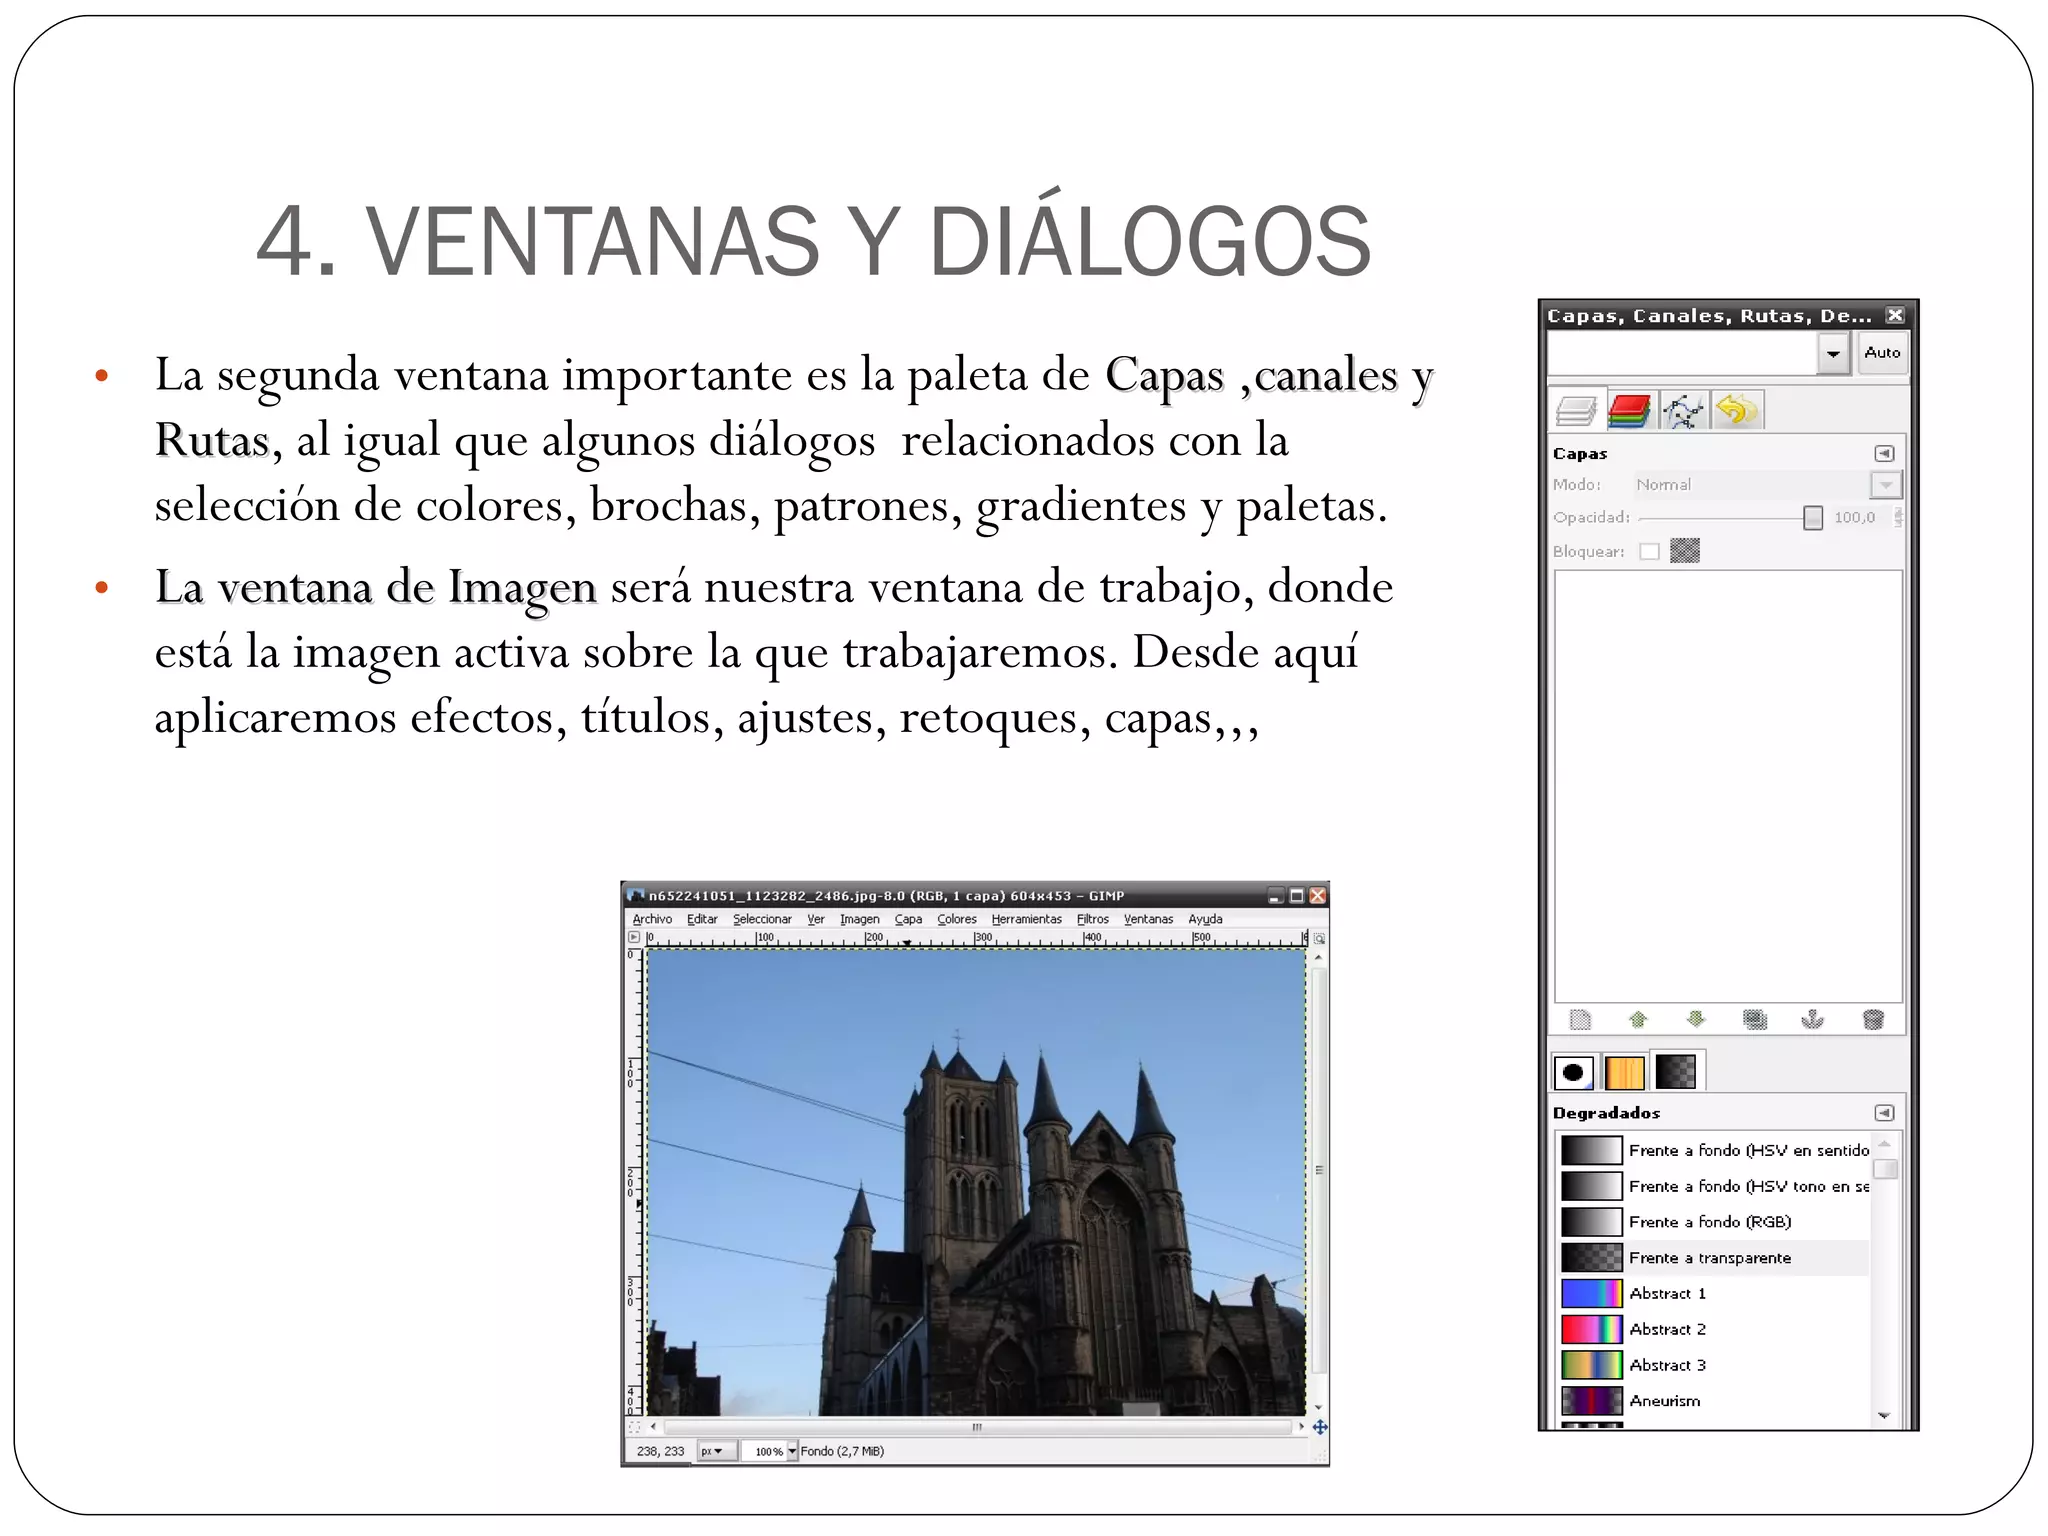
Task: Open the Filtros menu
Action: [1092, 919]
